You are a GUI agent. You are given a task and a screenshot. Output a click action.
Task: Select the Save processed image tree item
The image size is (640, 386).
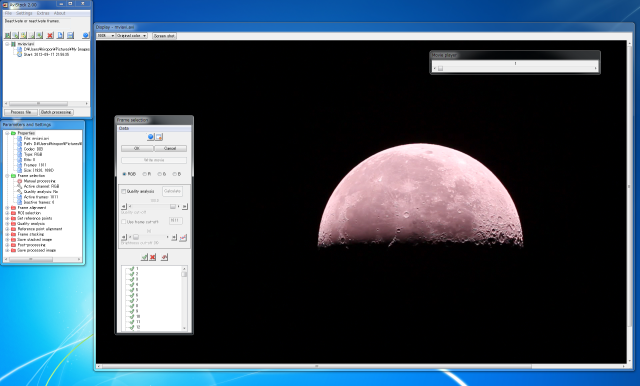36,250
